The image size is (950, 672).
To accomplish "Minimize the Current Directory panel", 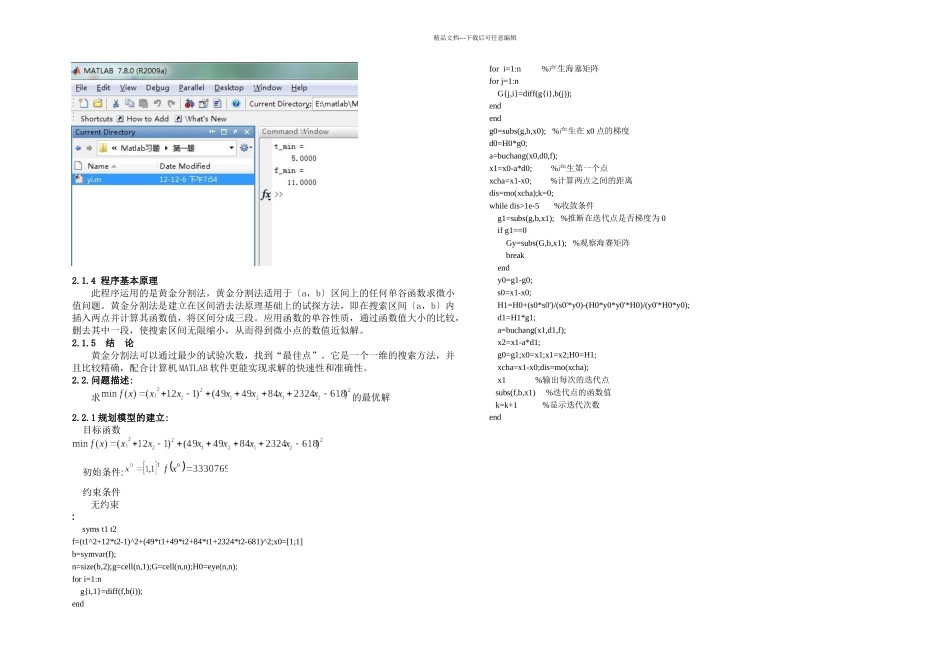I will 212,131.
